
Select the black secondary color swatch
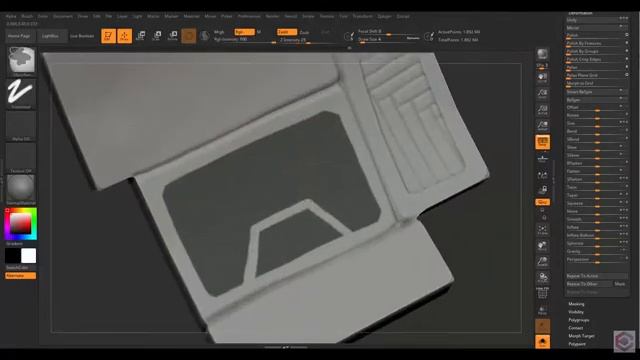coord(13,256)
